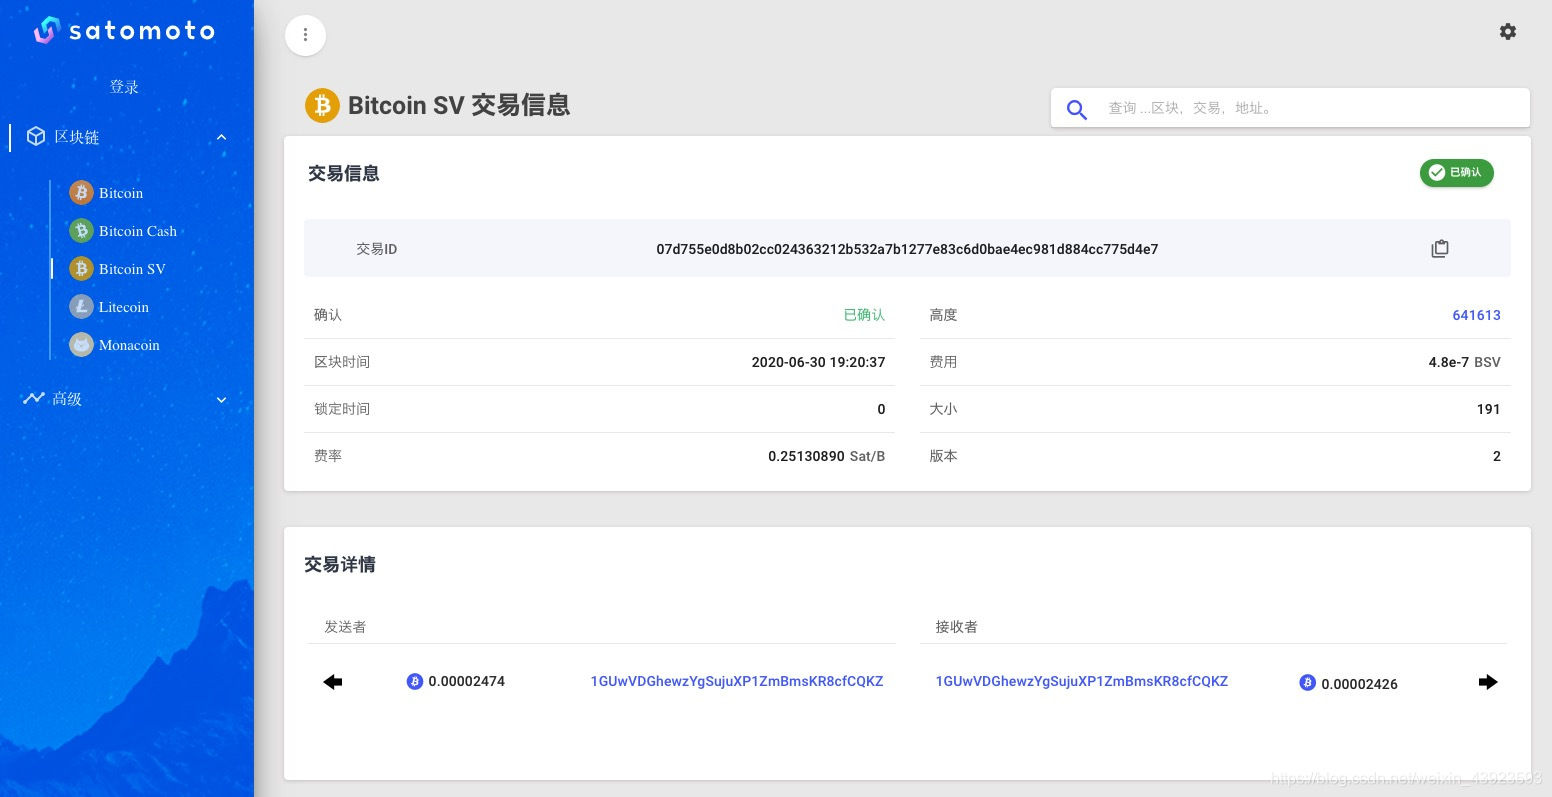Select Bitcoin SV in the sidebar
1552x797 pixels.
[x=132, y=269]
